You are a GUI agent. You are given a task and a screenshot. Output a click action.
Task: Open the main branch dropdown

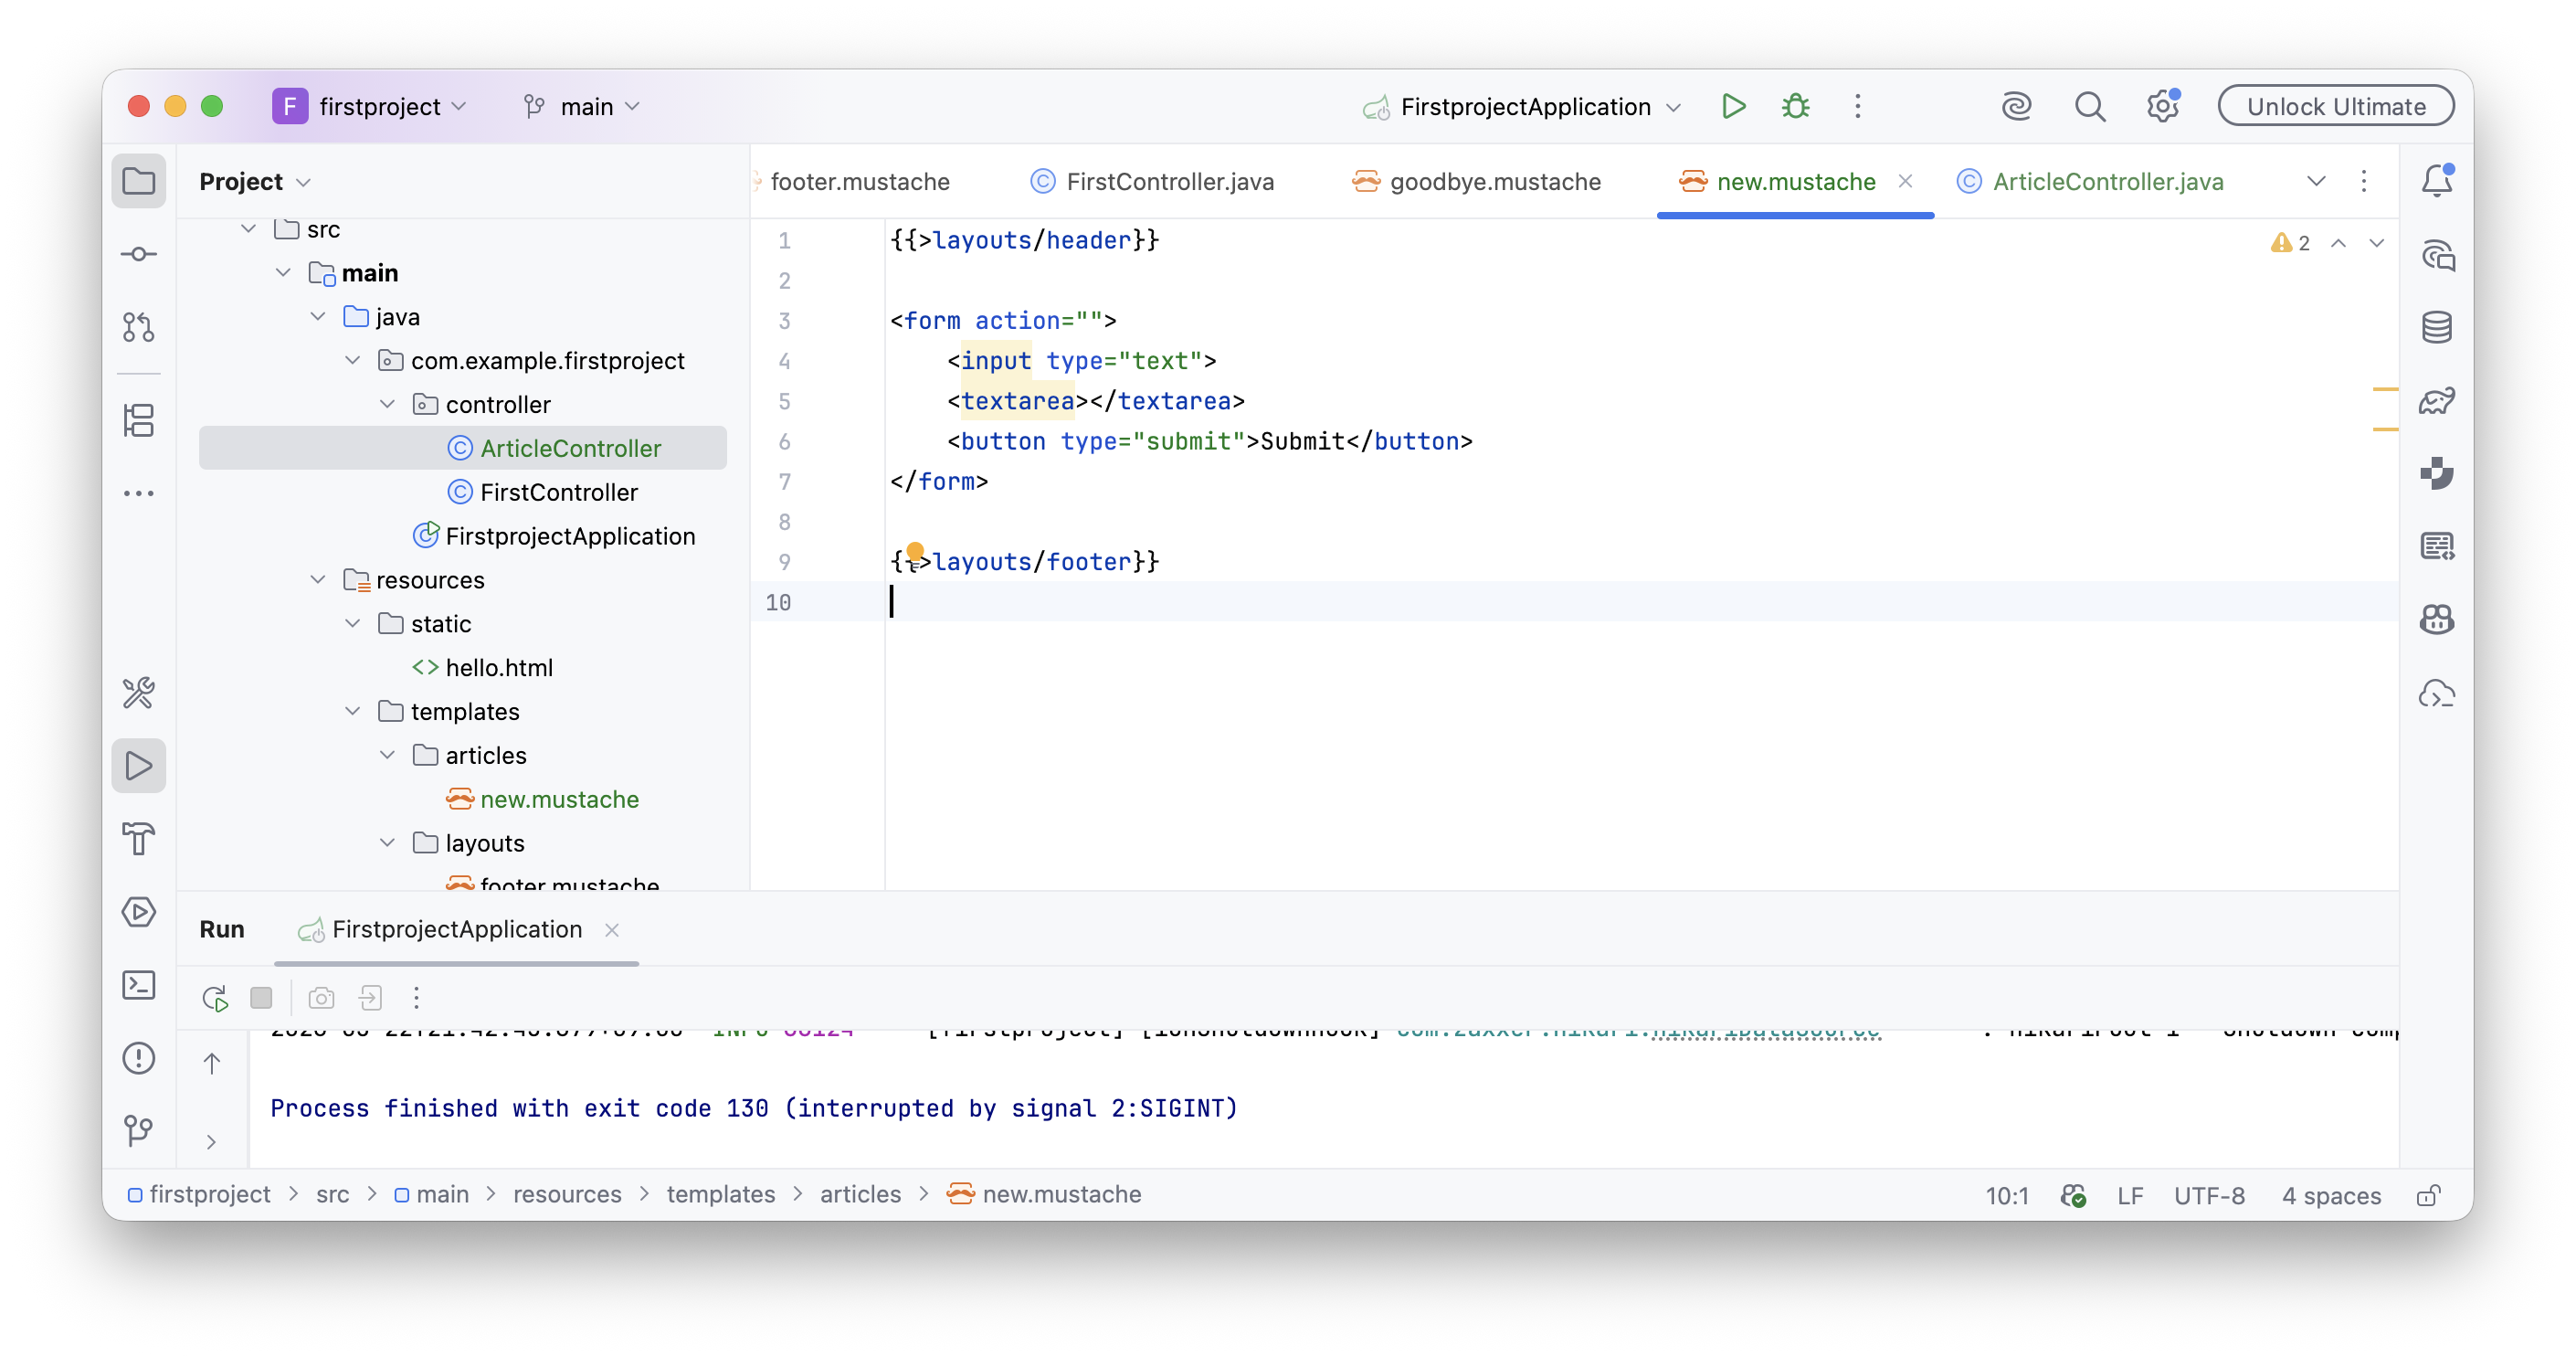[x=582, y=106]
